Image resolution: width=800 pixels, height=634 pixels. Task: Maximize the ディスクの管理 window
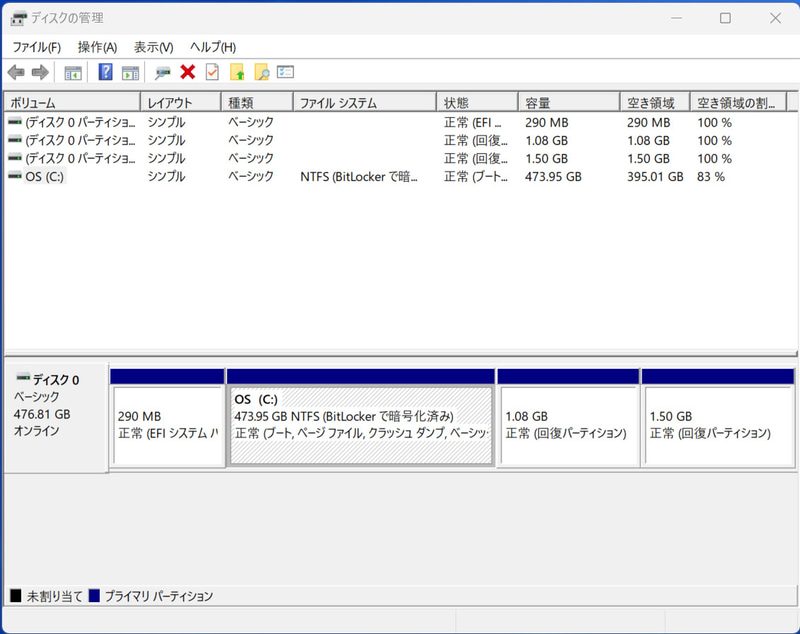pos(725,18)
